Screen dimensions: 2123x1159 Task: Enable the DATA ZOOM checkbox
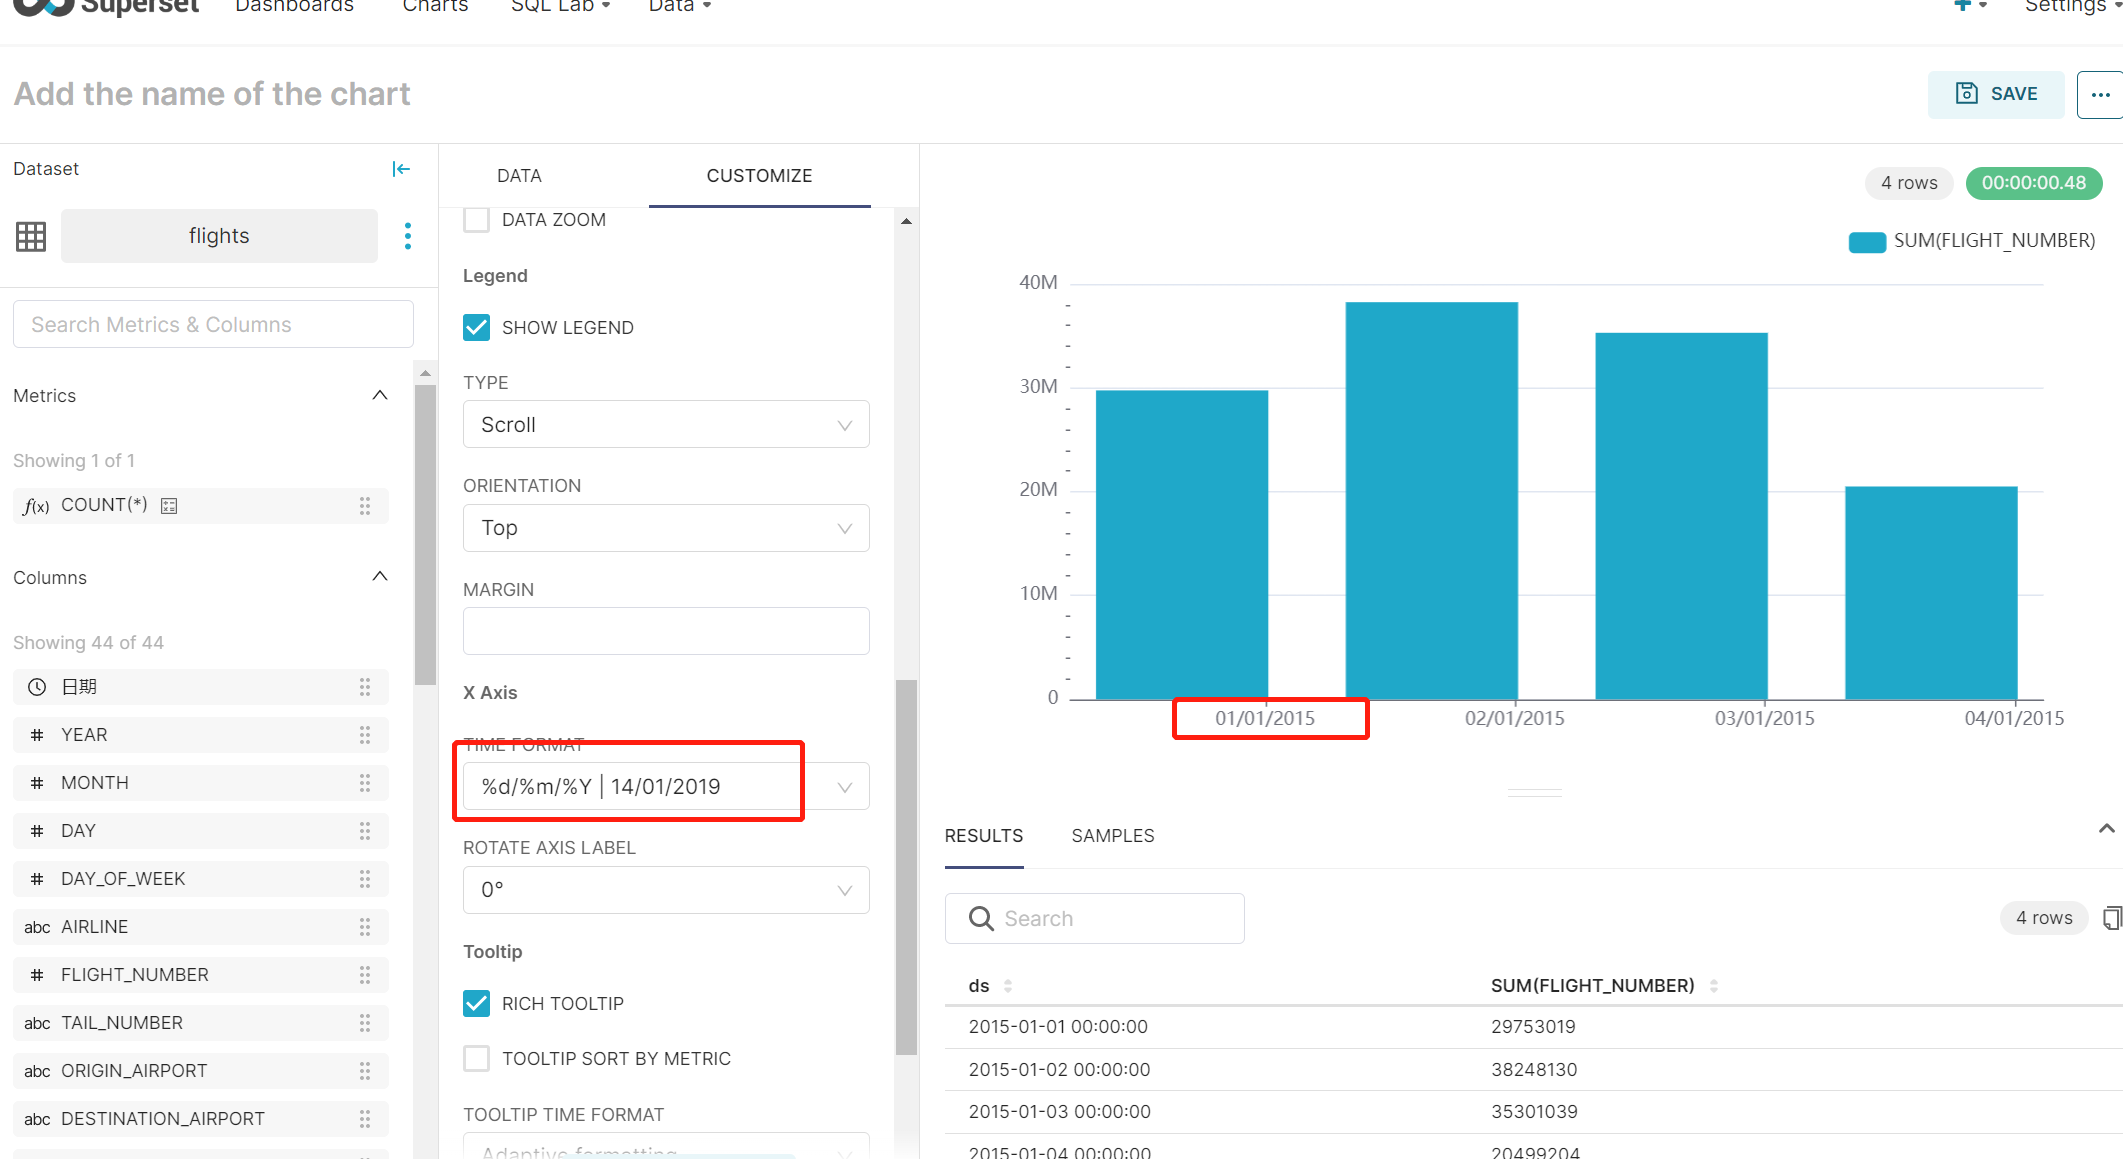tap(477, 220)
